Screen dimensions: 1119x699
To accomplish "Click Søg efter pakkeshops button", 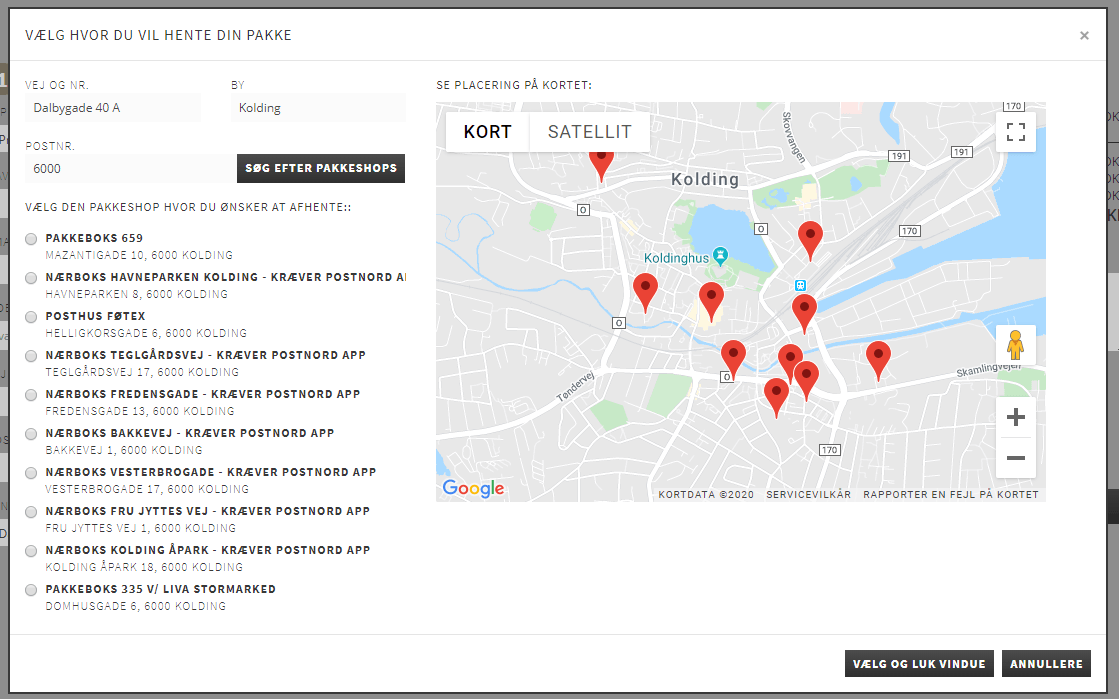I will 321,169.
